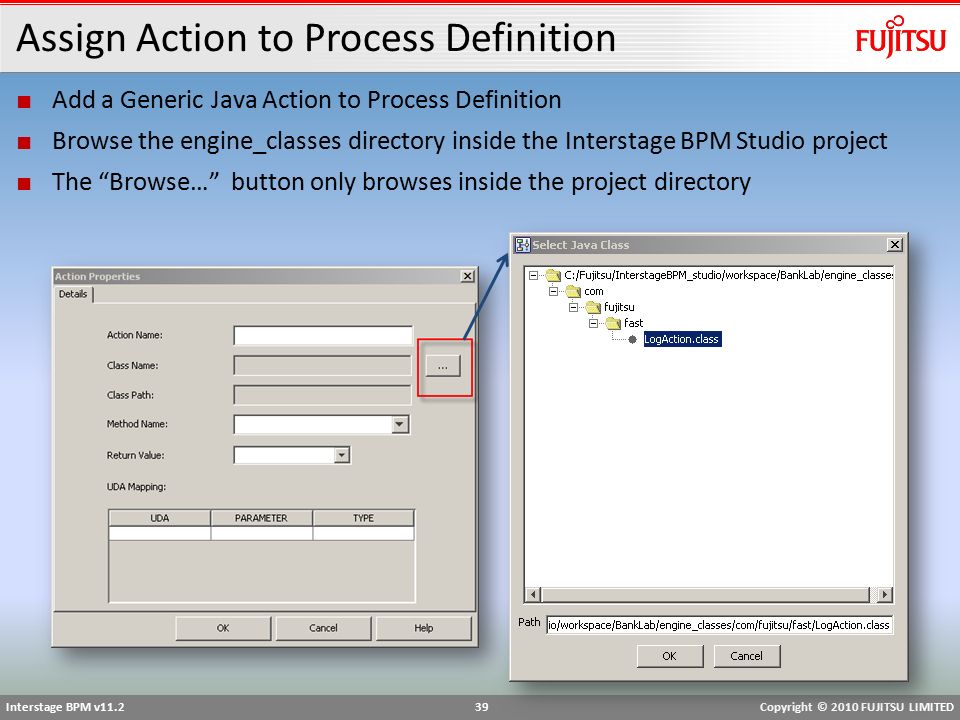Focus the Action Name input field
960x720 pixels.
pyautogui.click(x=323, y=336)
